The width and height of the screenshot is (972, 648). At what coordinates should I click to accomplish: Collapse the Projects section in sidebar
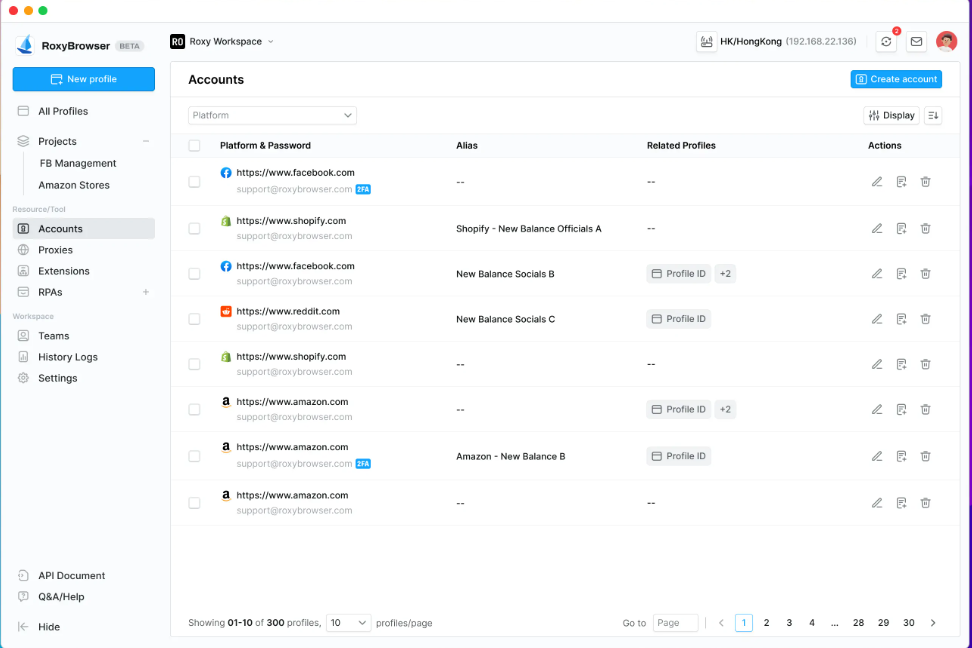coord(146,141)
